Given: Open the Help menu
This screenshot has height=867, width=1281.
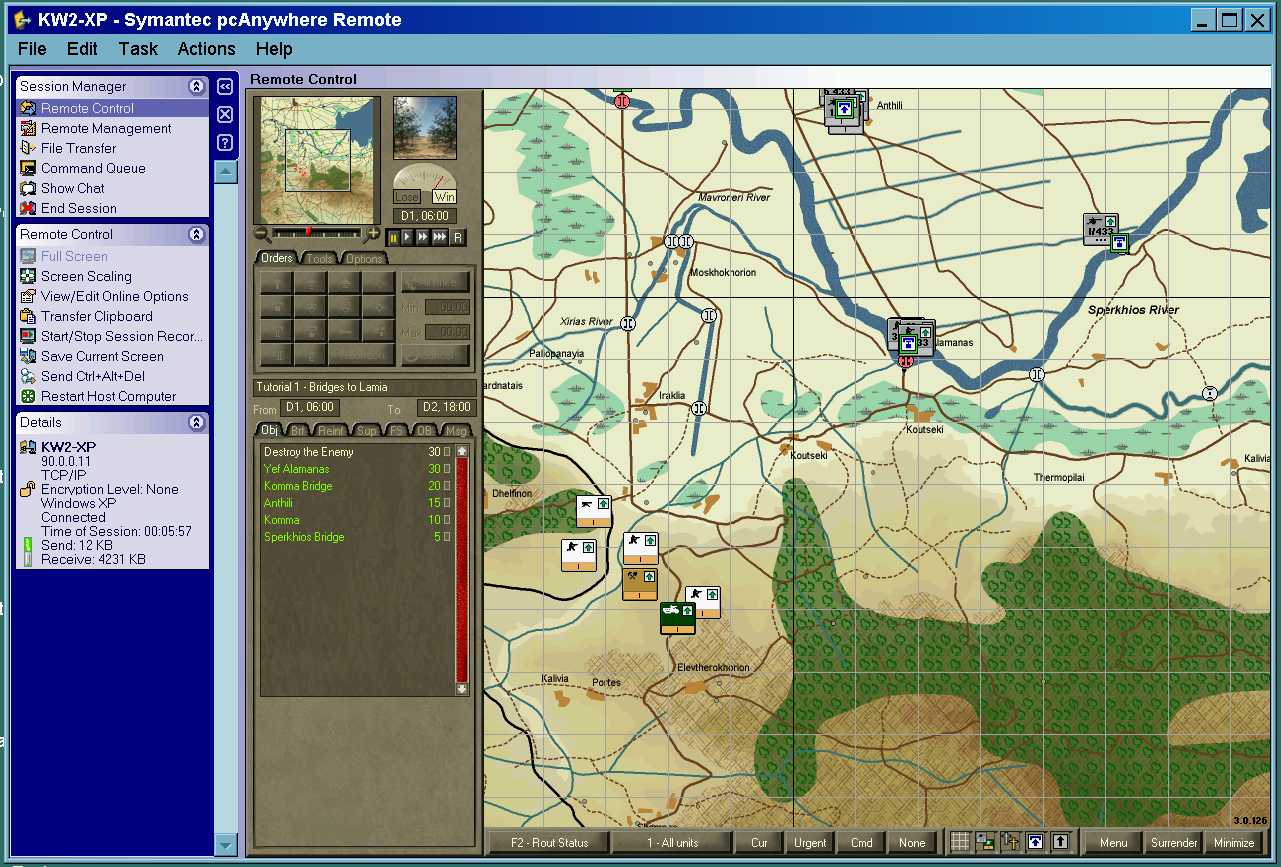Looking at the screenshot, I should 274,49.
